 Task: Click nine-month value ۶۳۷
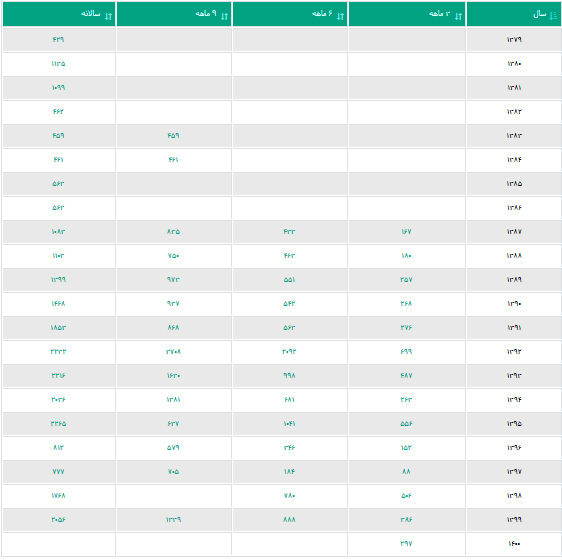[x=173, y=423]
